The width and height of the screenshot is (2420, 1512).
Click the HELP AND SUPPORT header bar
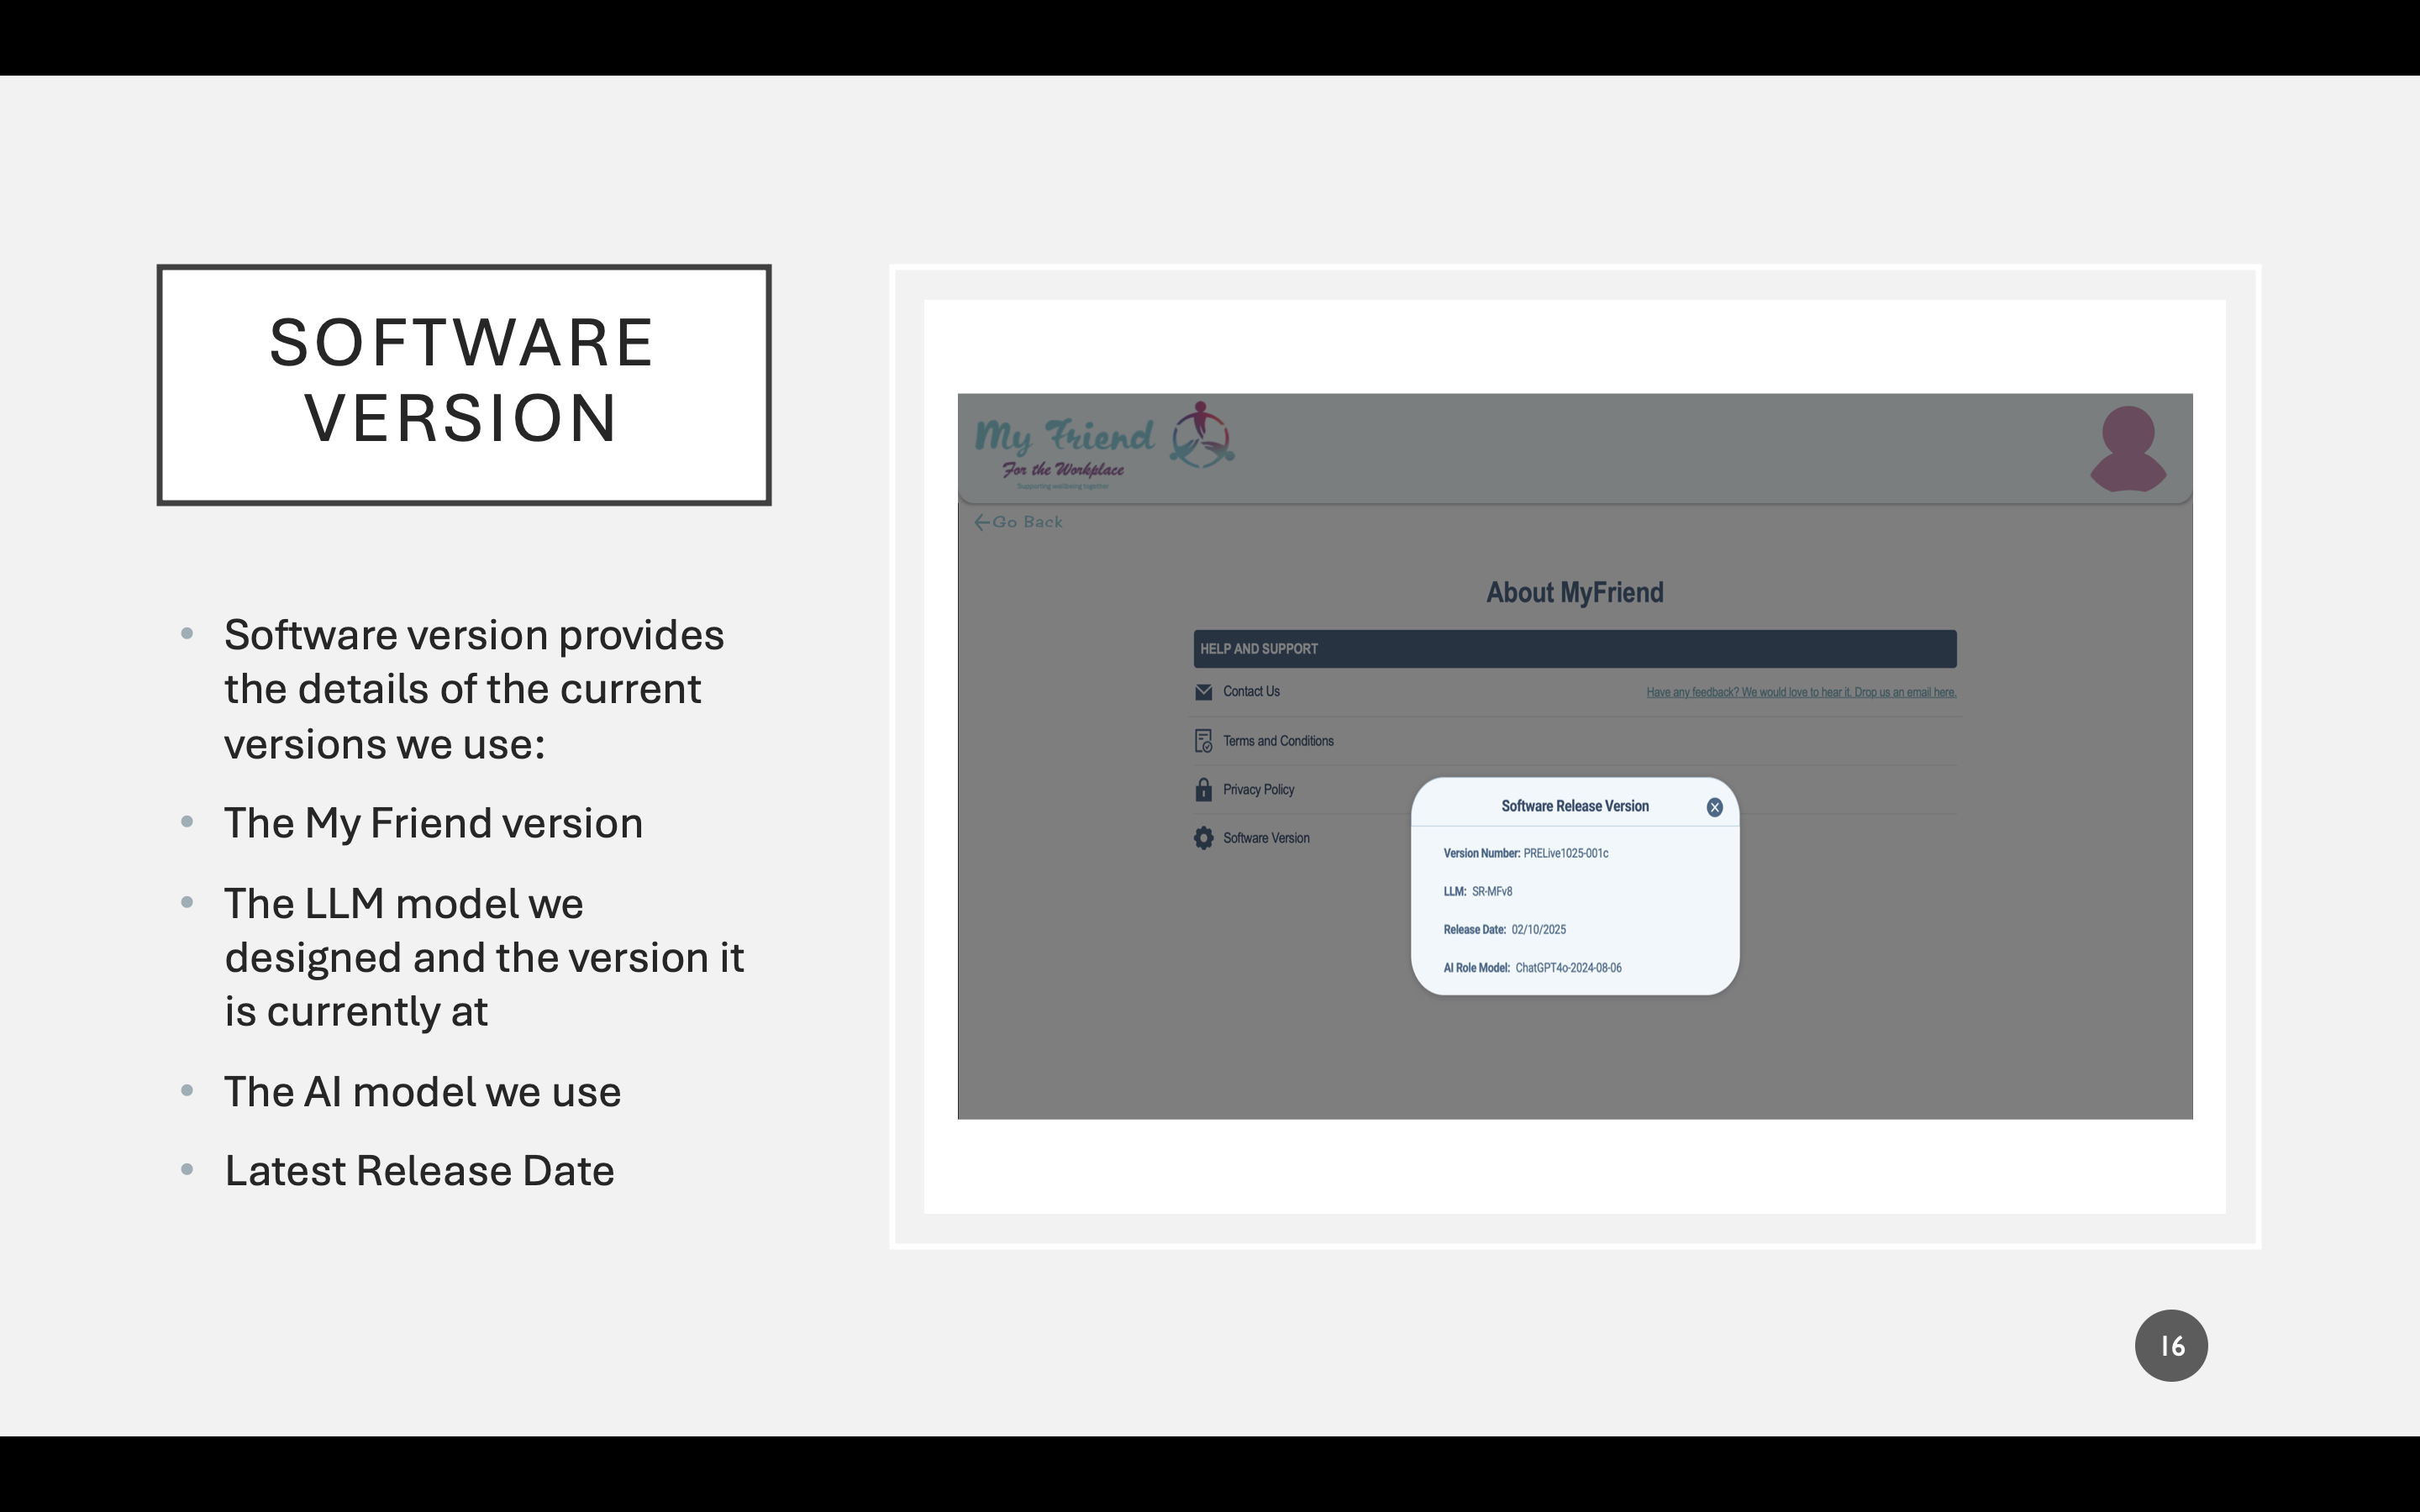coord(1574,649)
